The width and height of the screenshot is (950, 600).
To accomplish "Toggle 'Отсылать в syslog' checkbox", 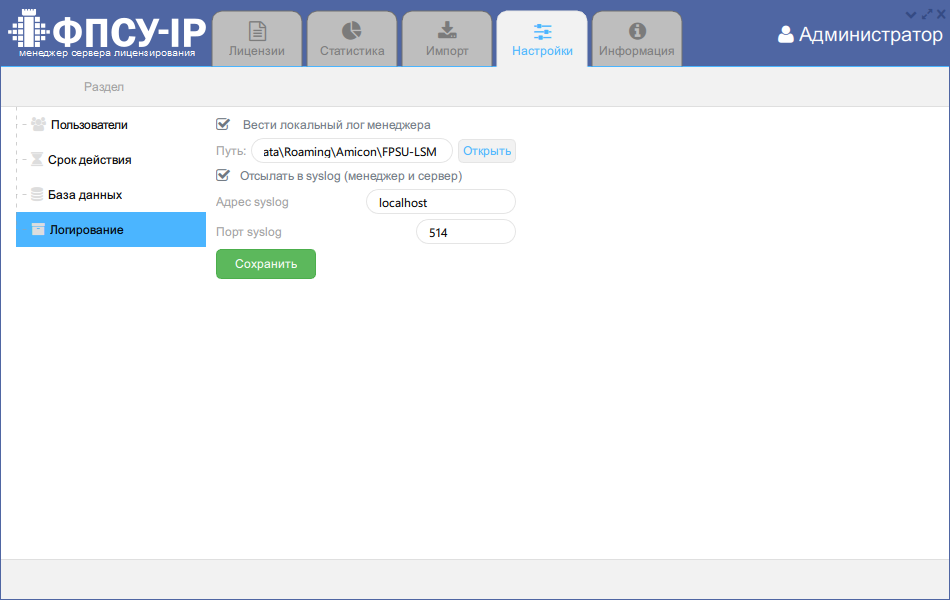I will pyautogui.click(x=223, y=175).
